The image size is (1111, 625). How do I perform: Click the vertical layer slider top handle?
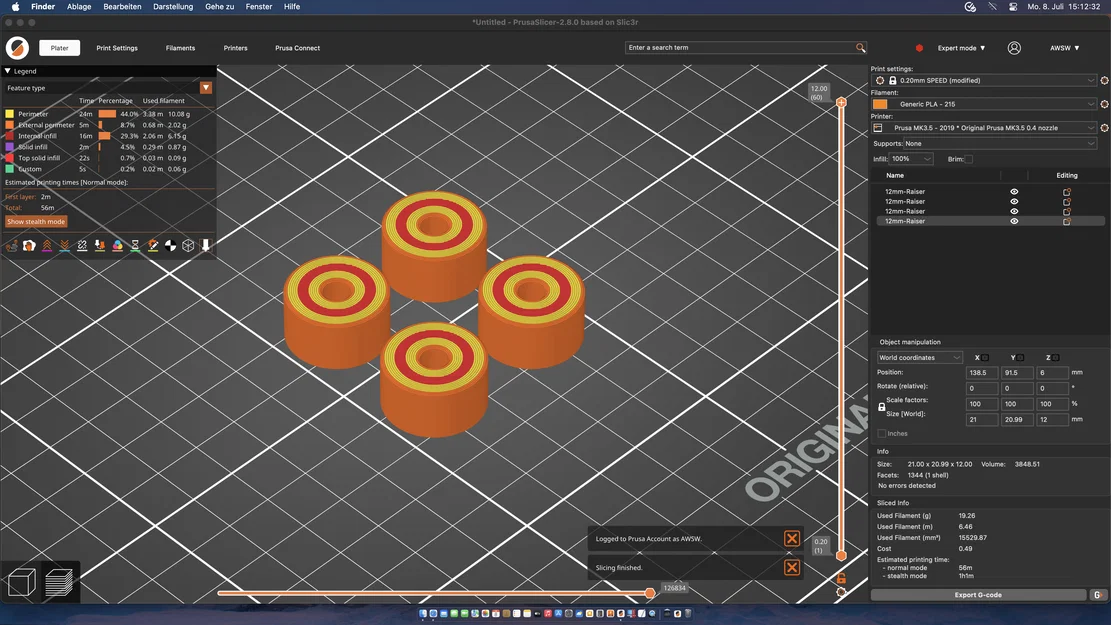point(841,103)
